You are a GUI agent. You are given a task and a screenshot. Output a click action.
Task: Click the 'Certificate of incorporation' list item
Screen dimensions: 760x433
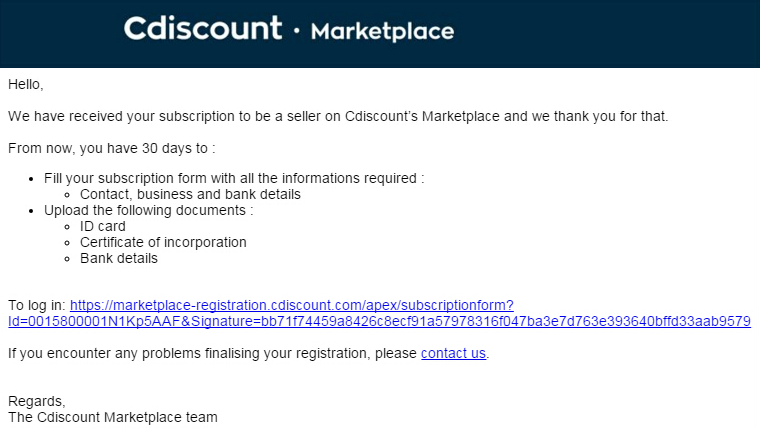[x=163, y=242]
